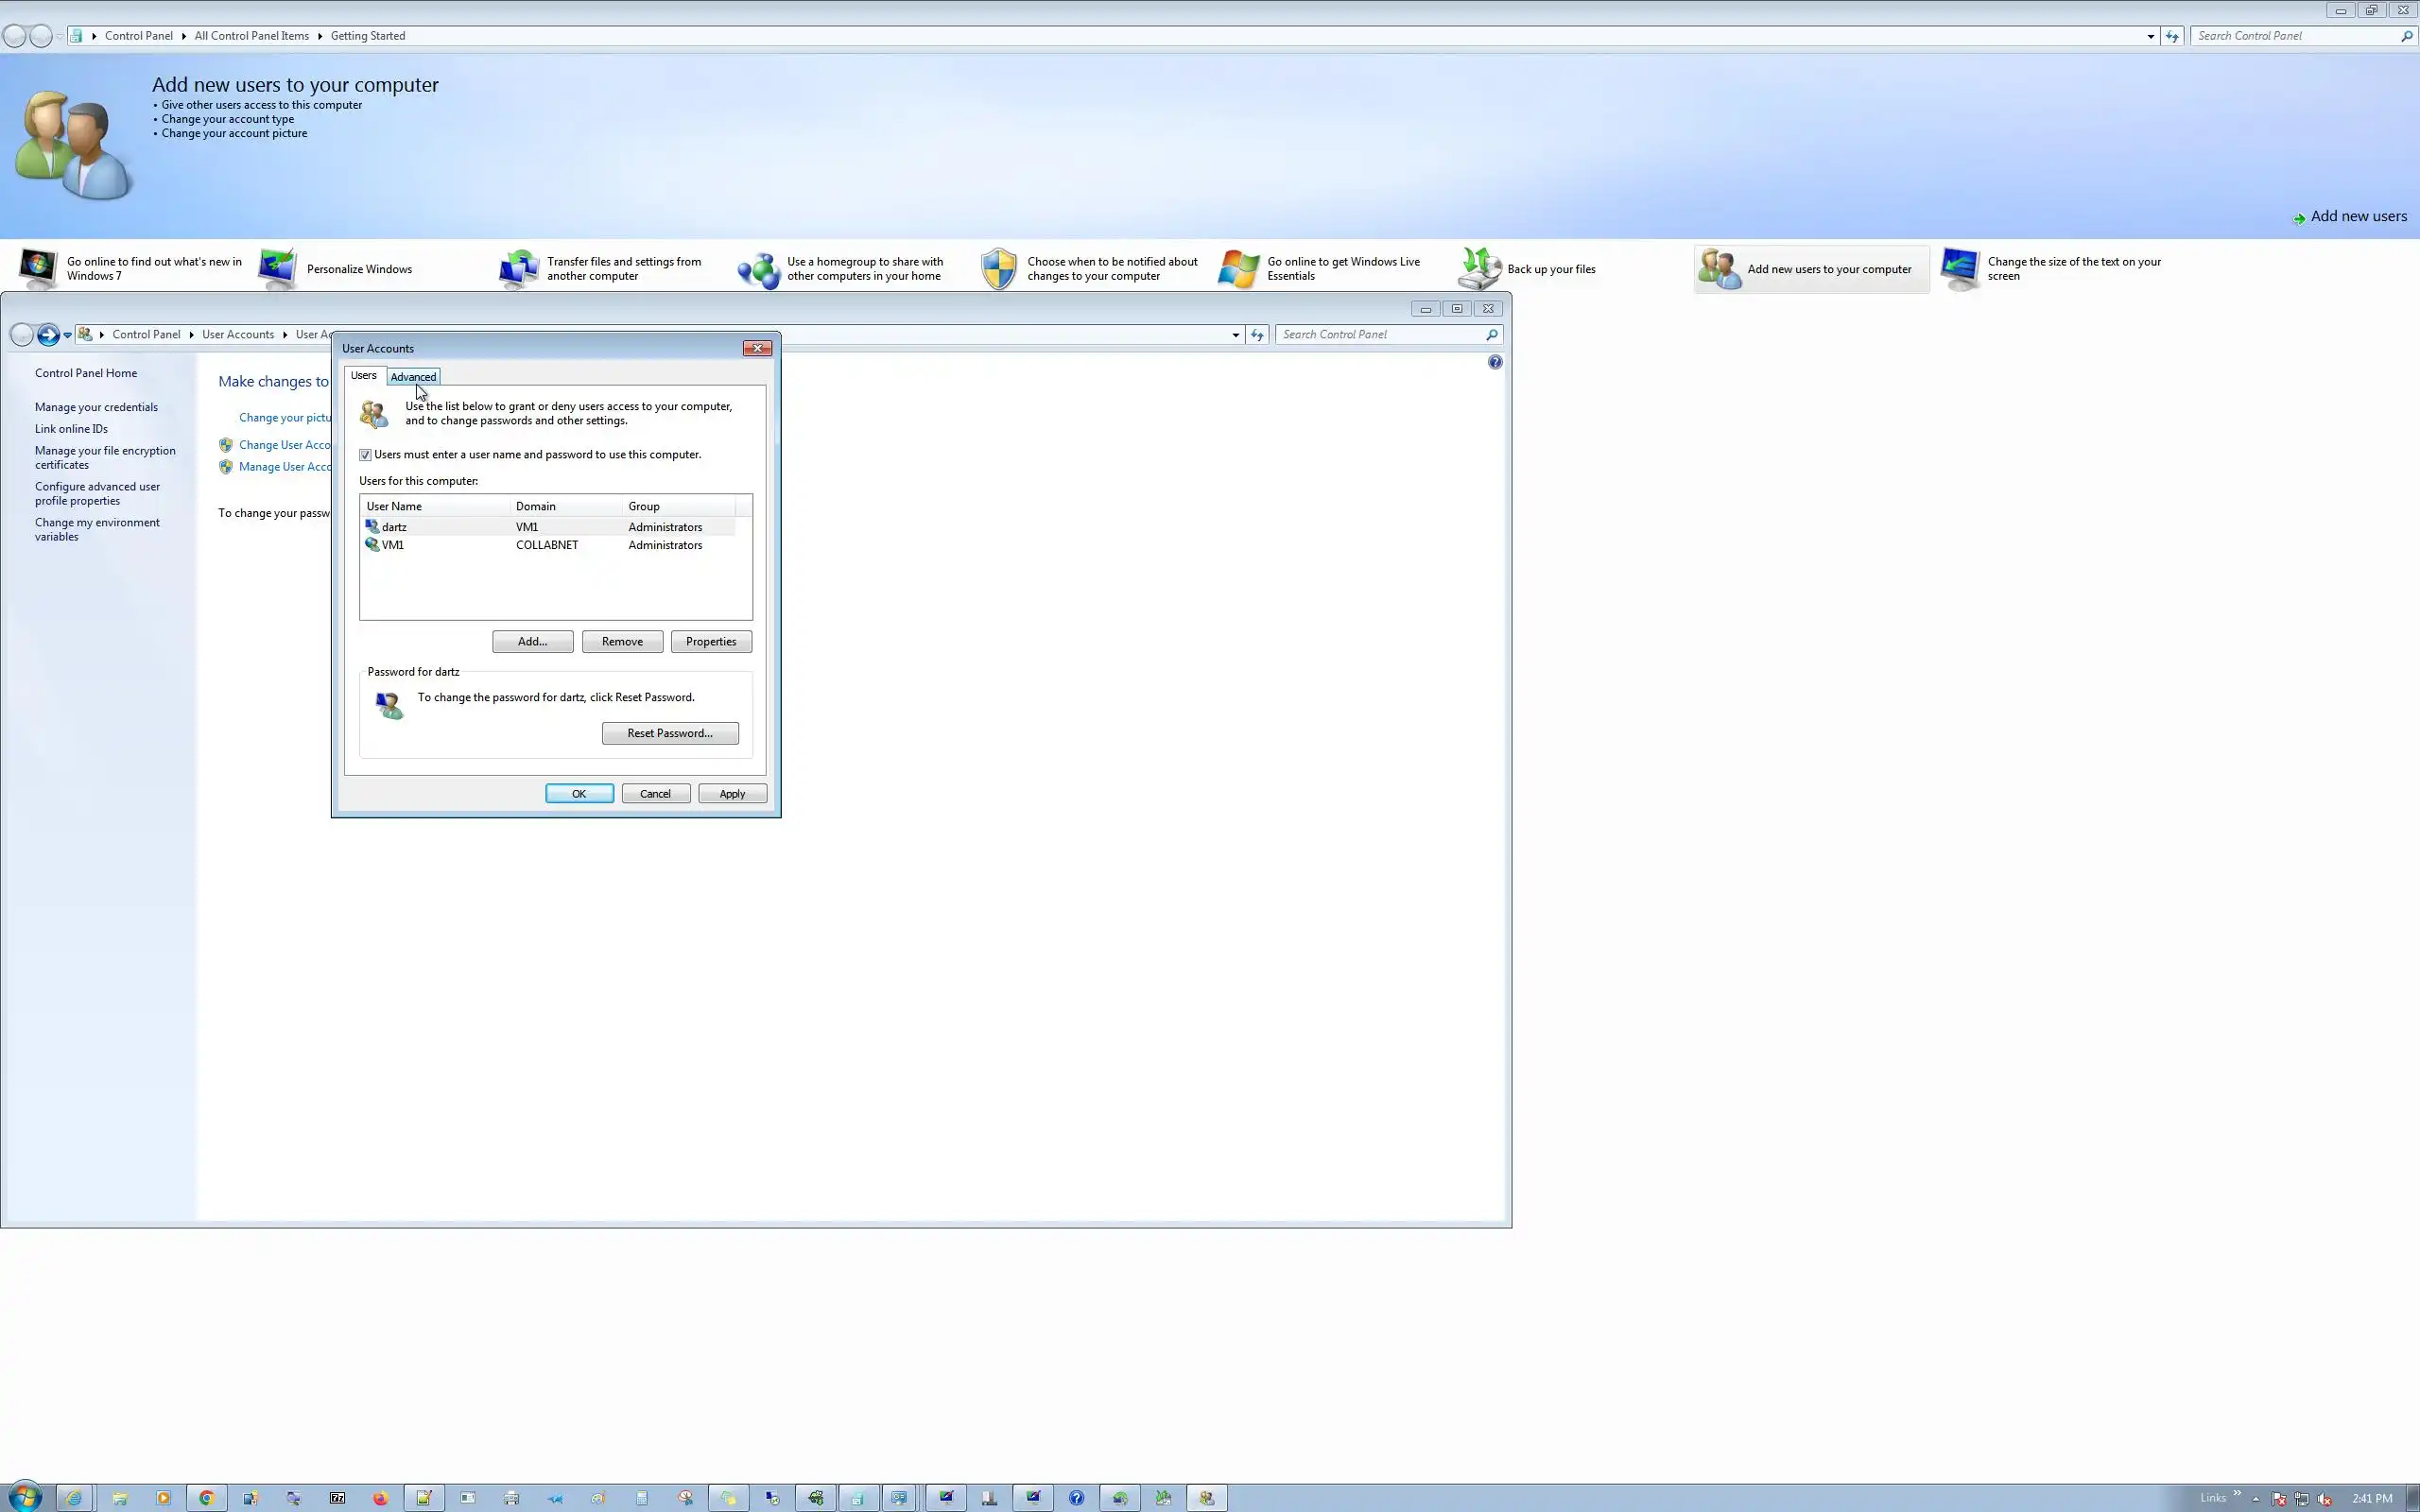This screenshot has height=1512, width=2420.
Task: Open the Windows Live Essentials icon
Action: pyautogui.click(x=1238, y=268)
